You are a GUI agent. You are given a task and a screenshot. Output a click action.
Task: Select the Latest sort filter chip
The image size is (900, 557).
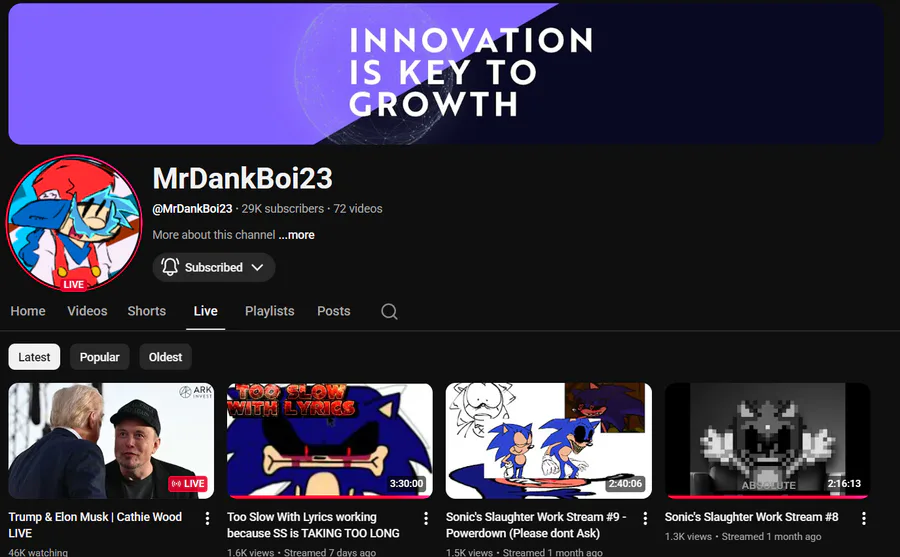(x=34, y=357)
